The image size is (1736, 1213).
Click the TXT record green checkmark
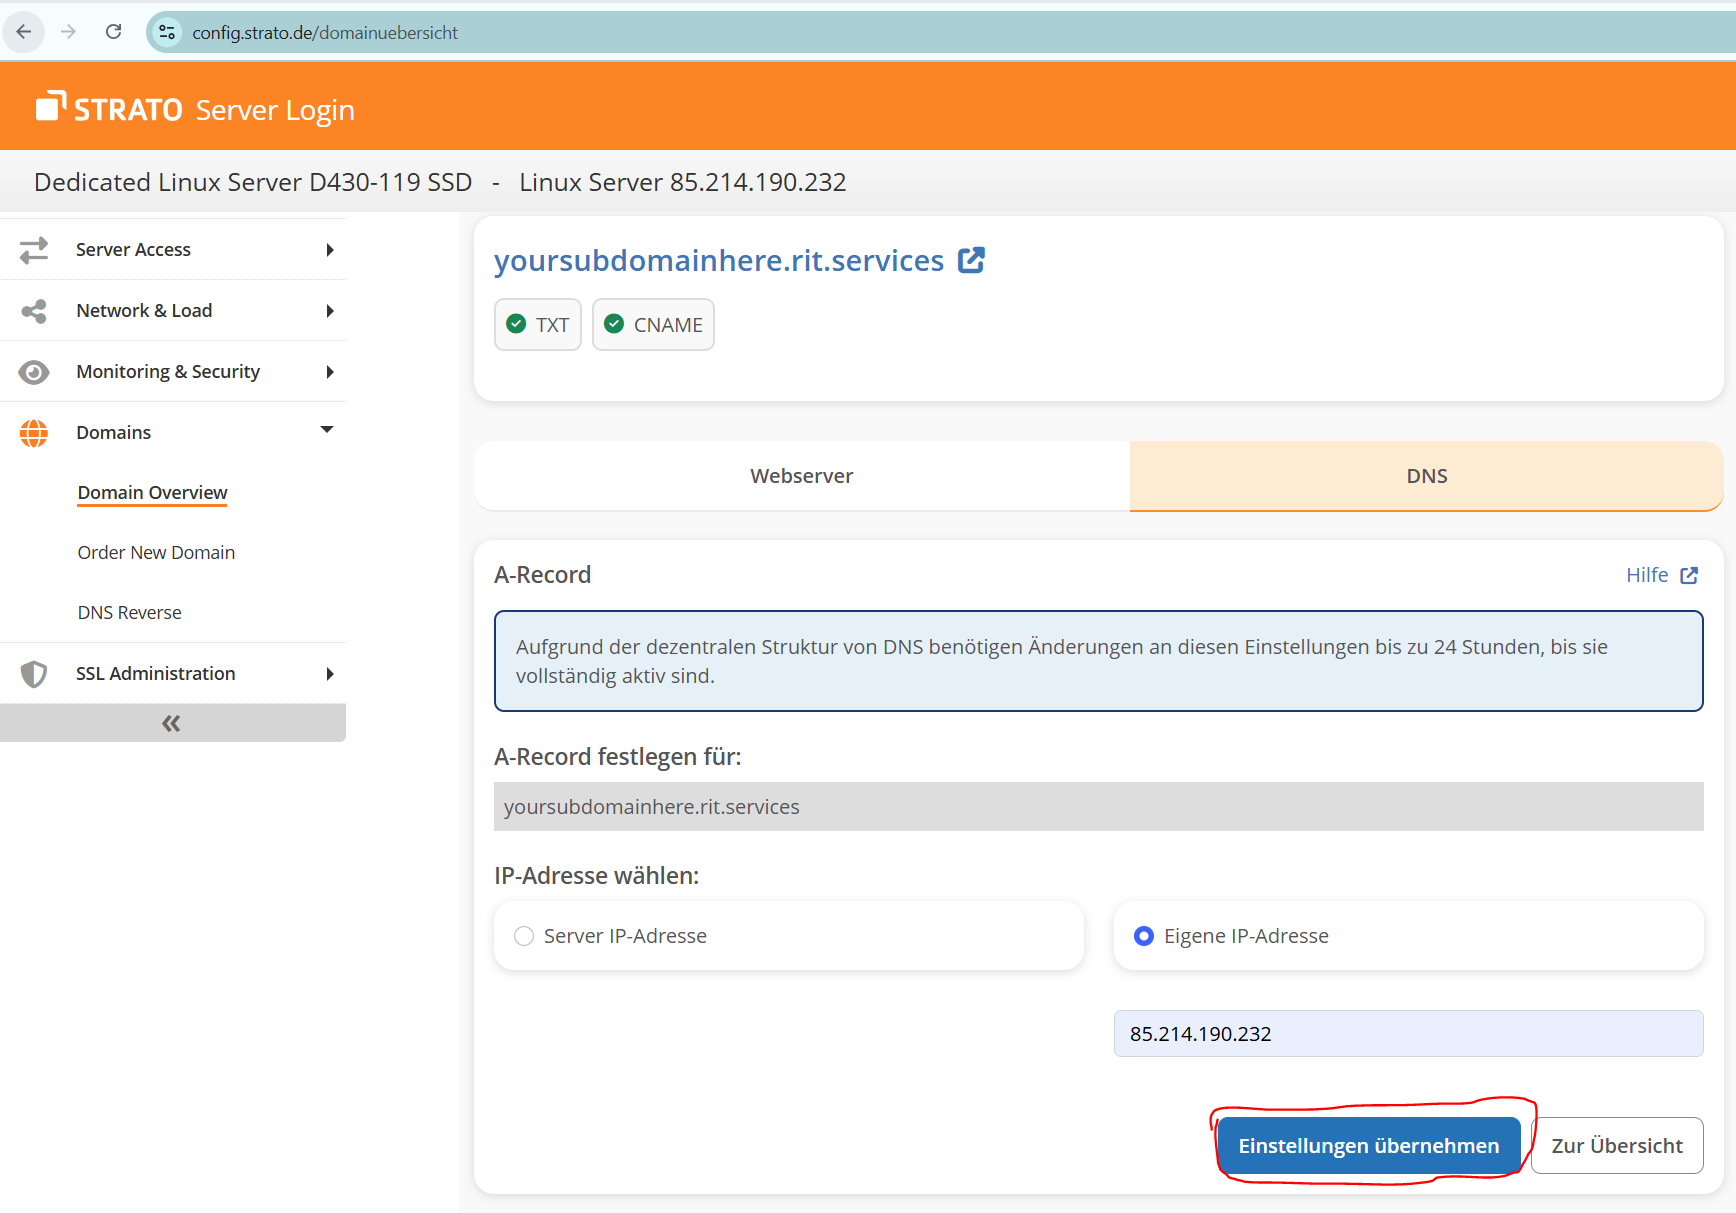(516, 324)
